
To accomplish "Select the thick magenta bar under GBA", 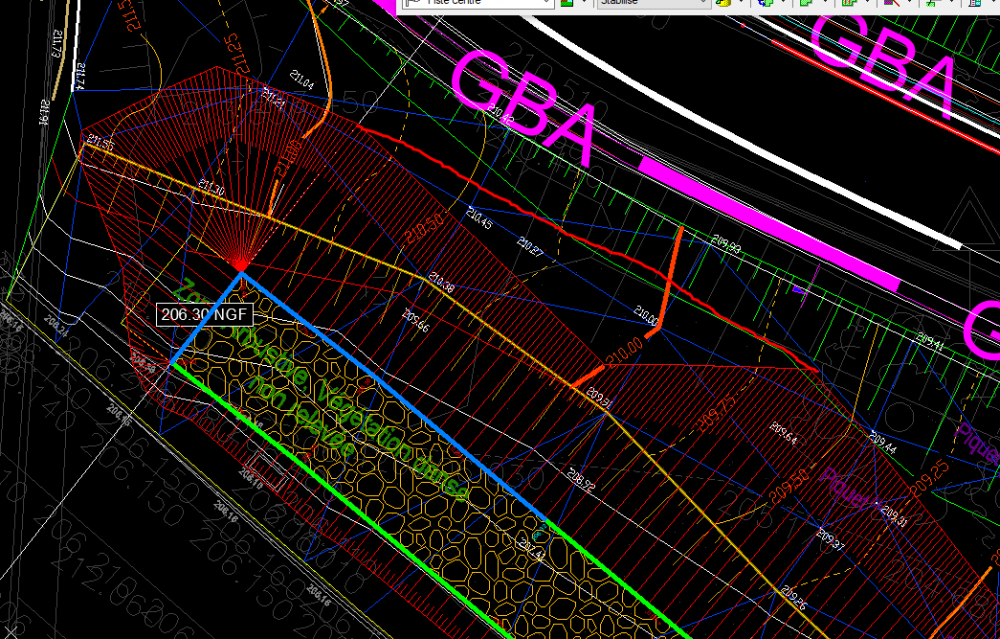I will tap(769, 224).
